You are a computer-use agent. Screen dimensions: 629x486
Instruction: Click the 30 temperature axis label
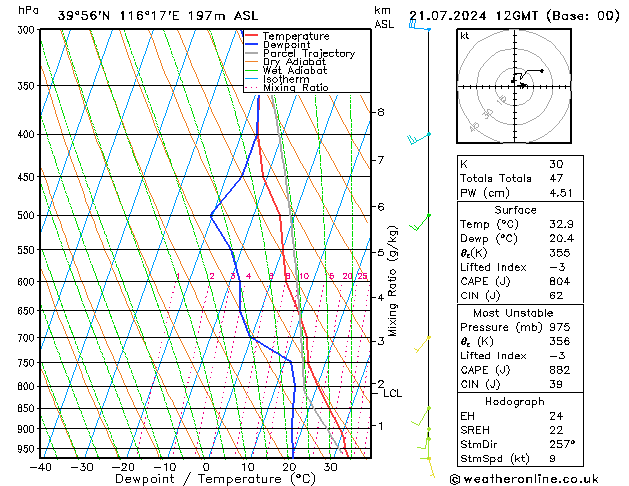[331, 467]
